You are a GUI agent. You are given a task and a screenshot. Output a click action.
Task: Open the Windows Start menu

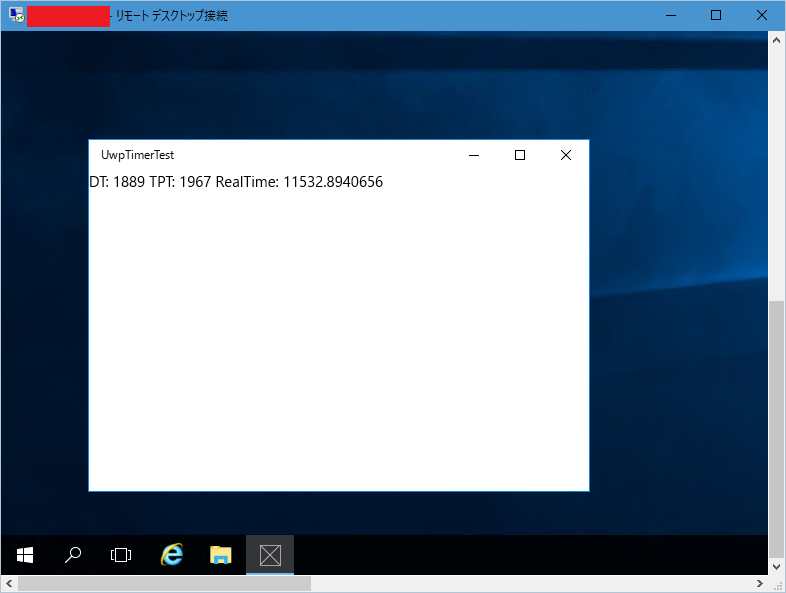25,555
